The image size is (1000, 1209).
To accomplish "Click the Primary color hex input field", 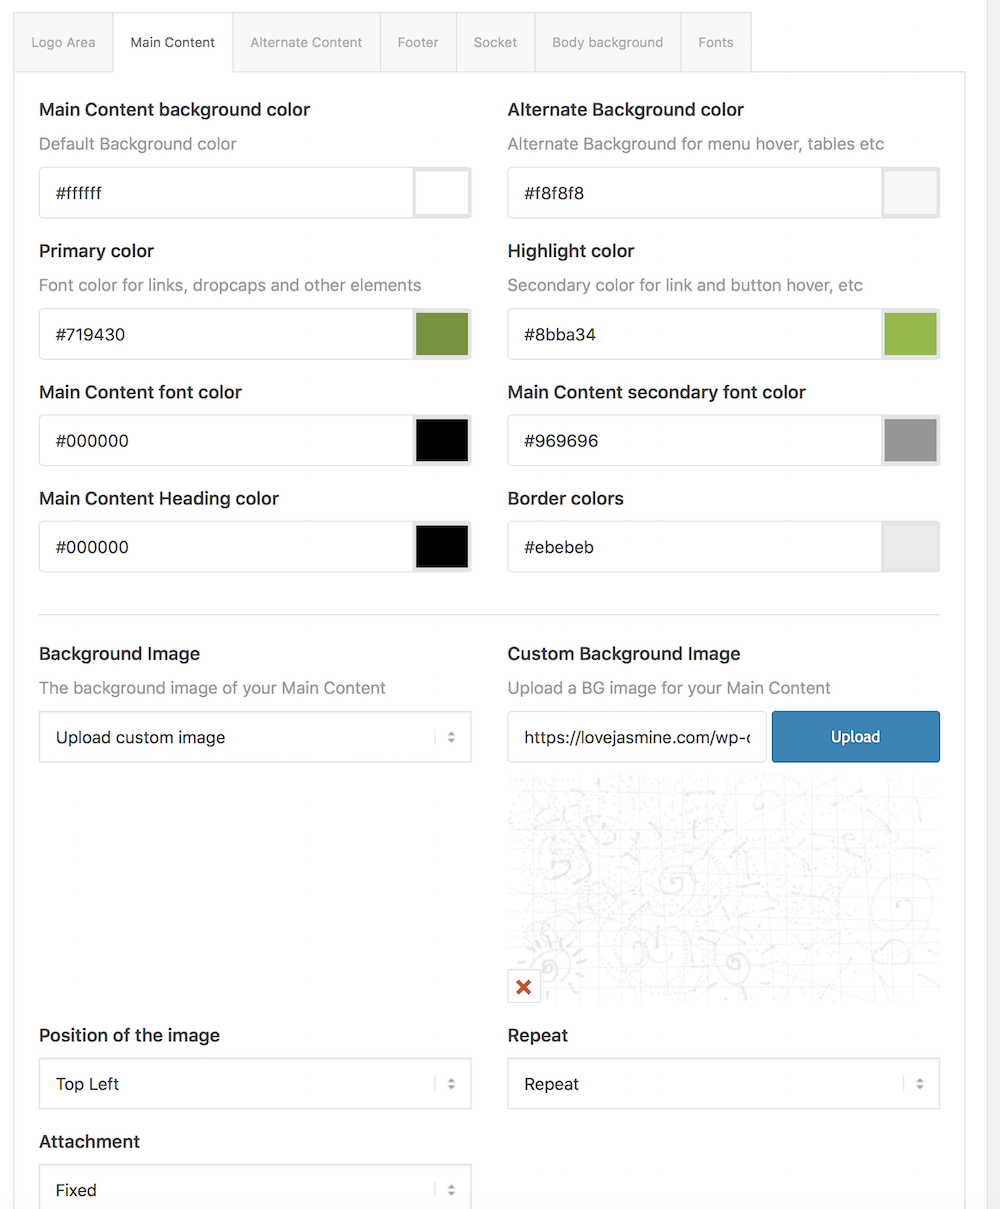I will click(x=226, y=334).
